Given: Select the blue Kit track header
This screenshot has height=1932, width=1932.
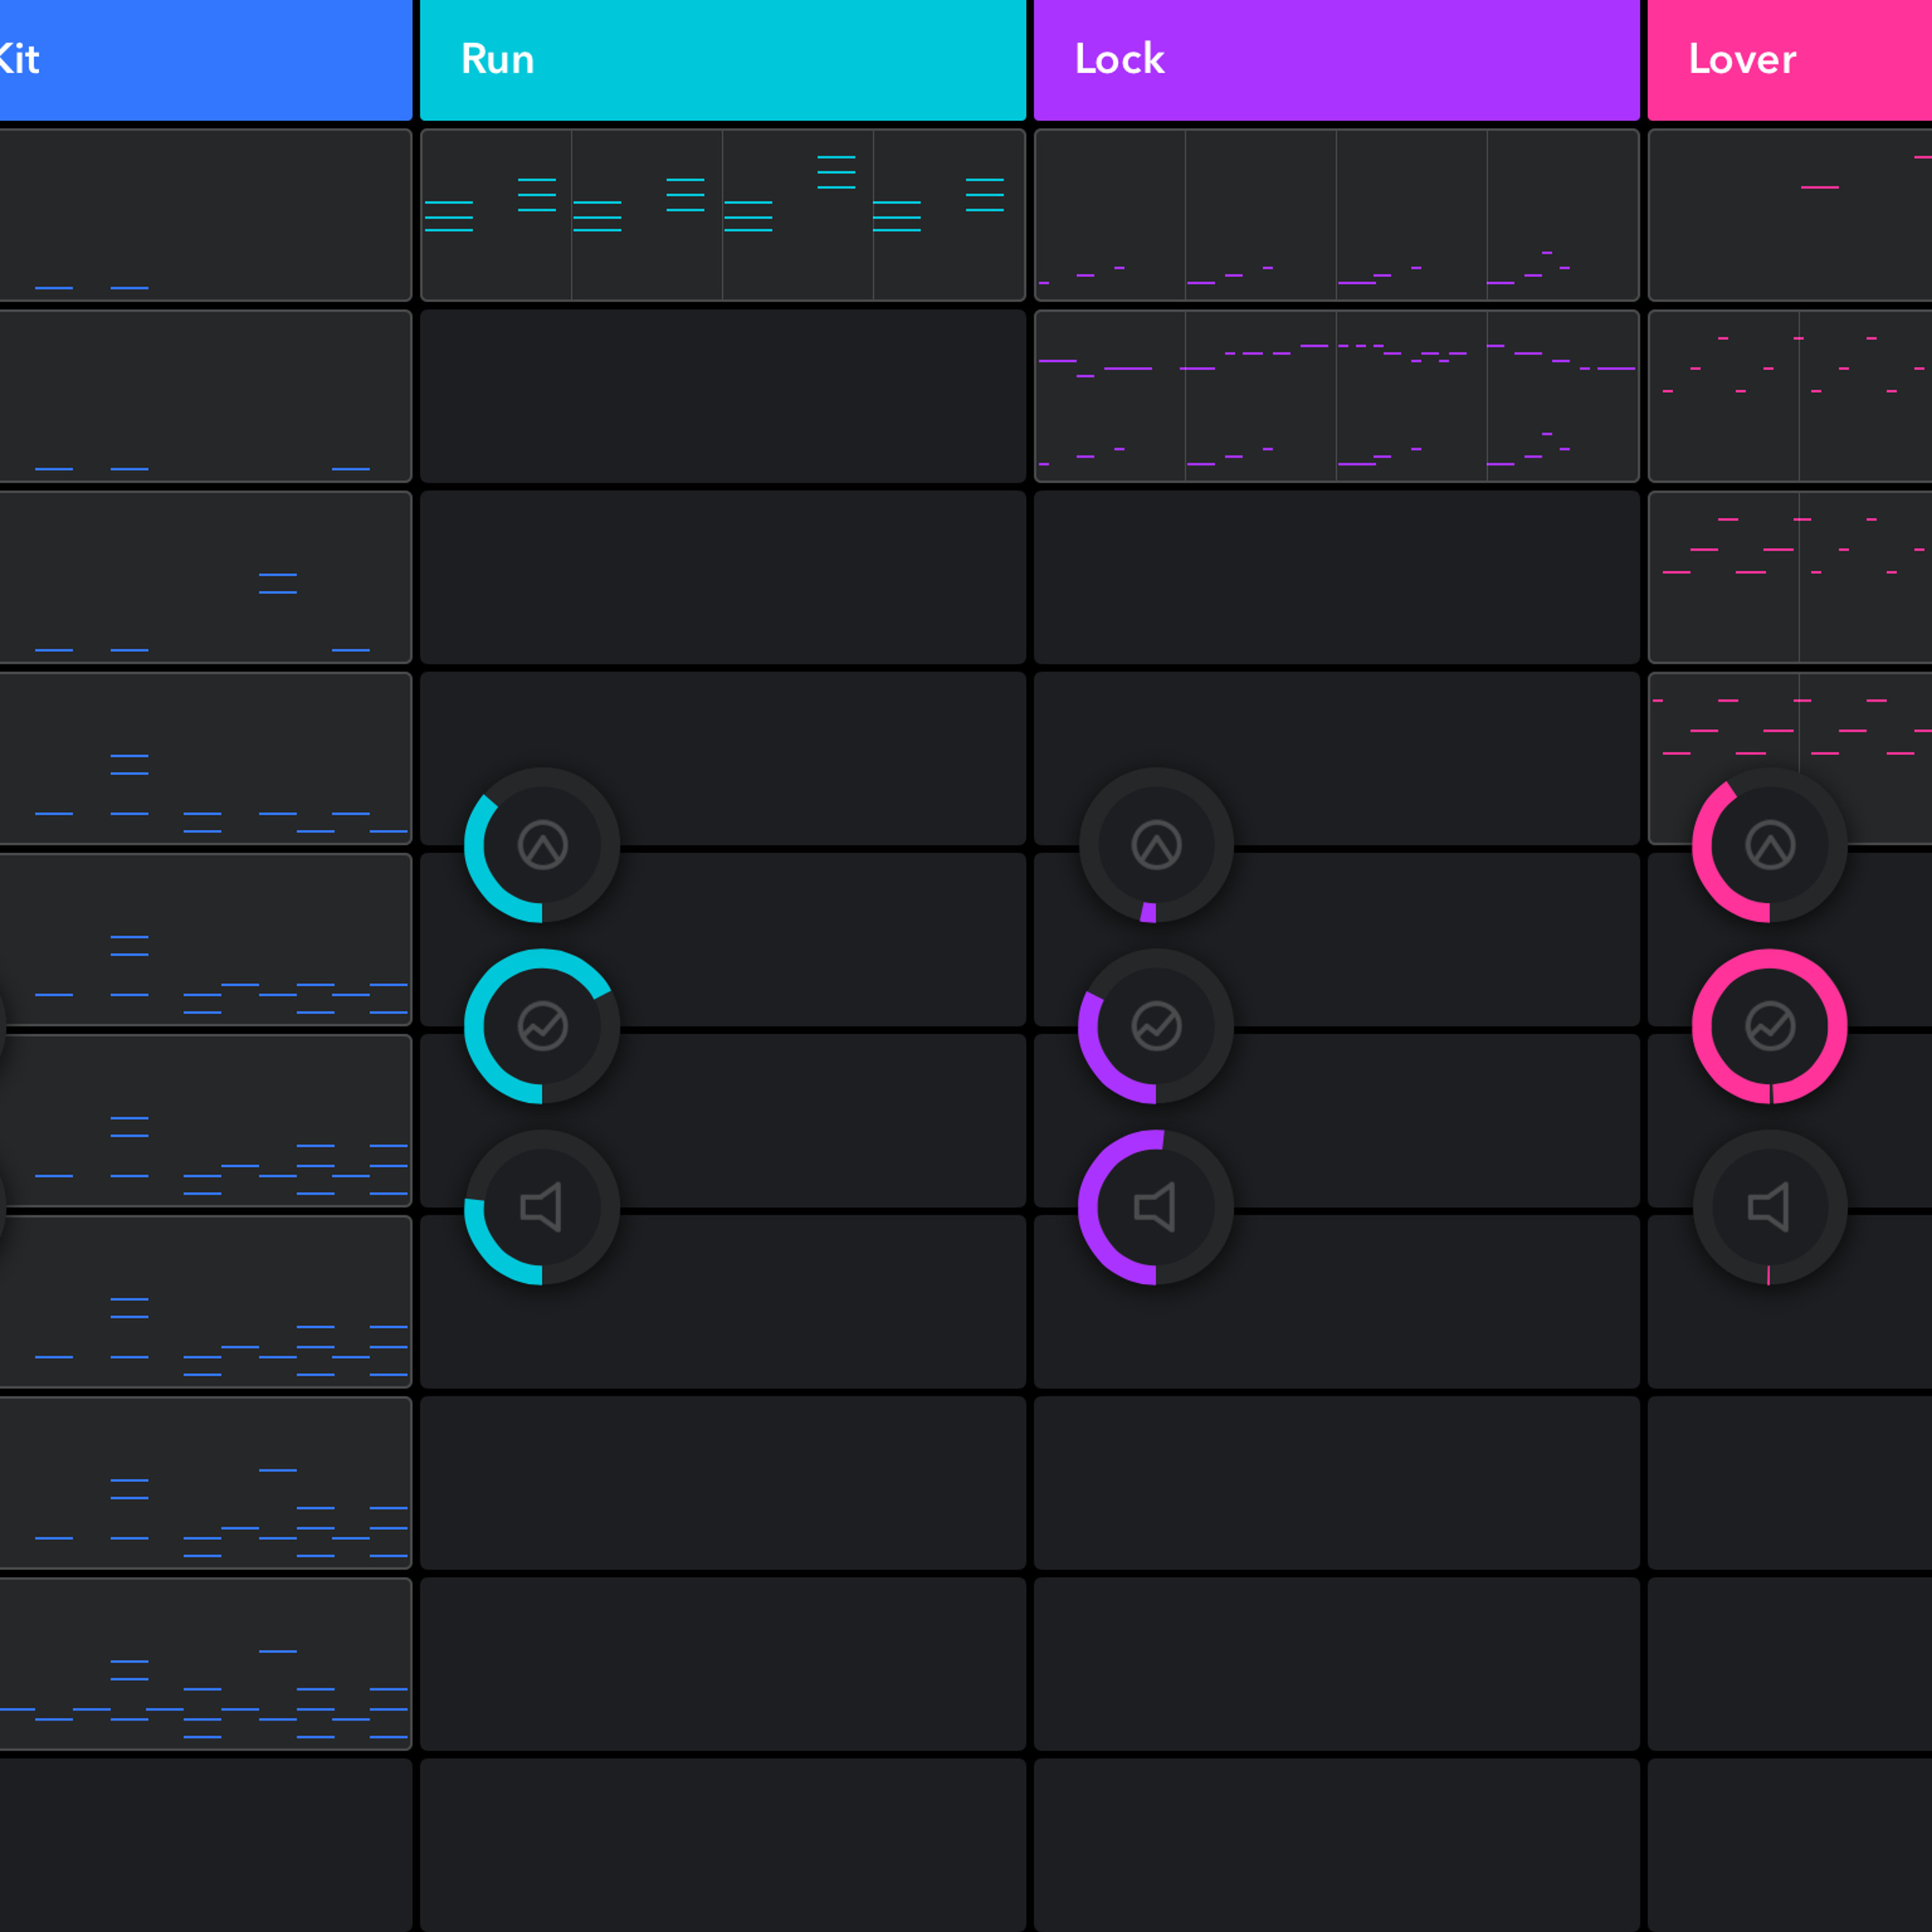Looking at the screenshot, I should click(x=206, y=60).
